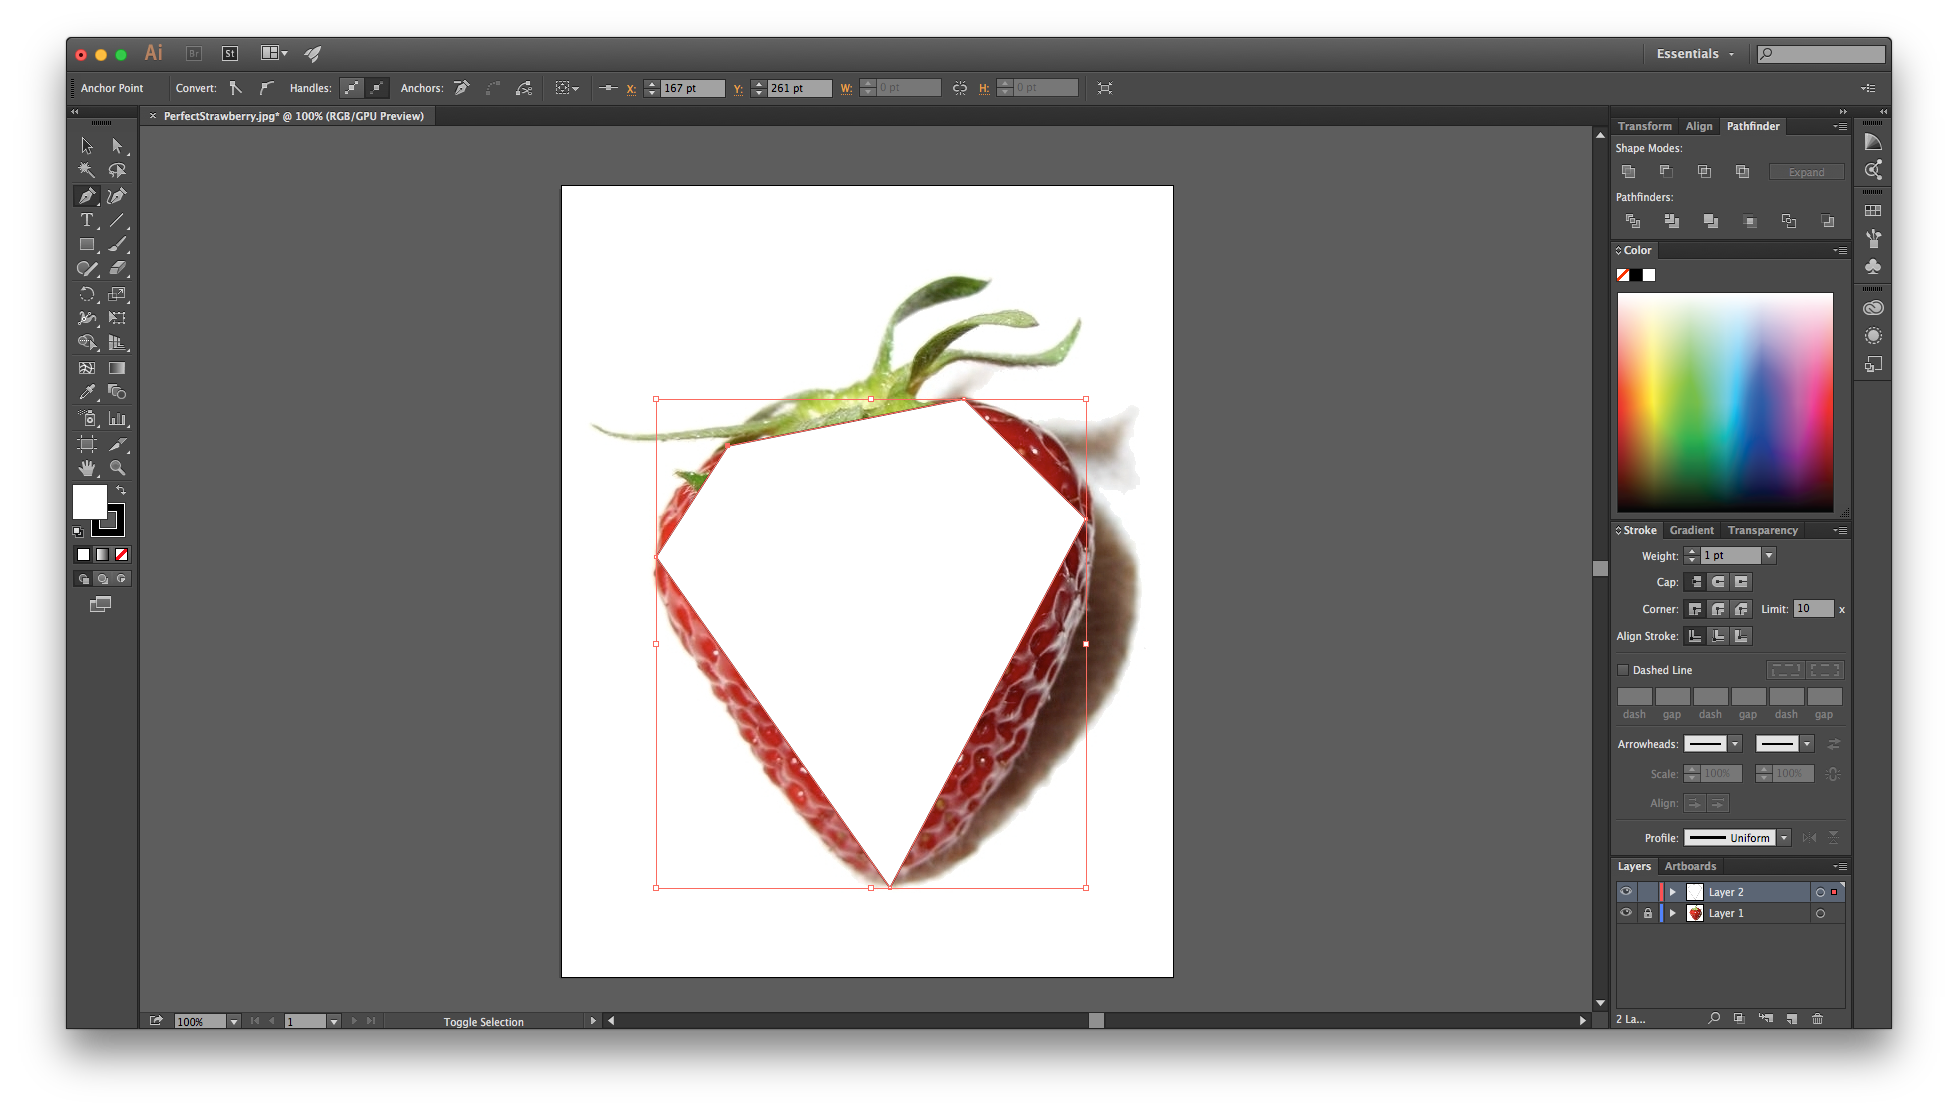Hide Layer 2 visibility eye

click(x=1626, y=892)
